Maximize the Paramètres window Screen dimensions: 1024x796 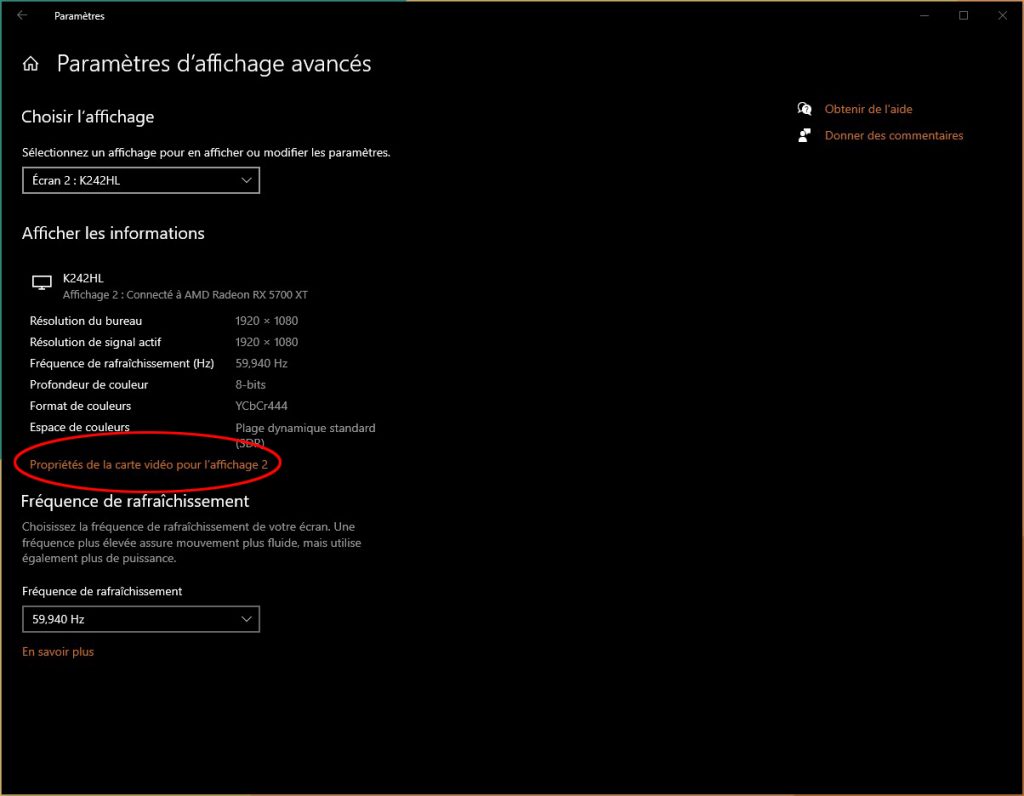coord(963,16)
